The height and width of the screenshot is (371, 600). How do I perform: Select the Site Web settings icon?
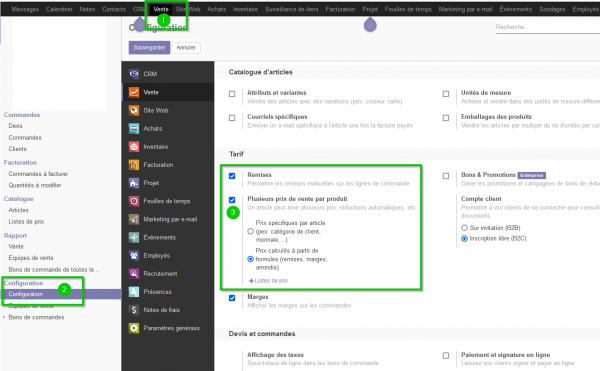pyautogui.click(x=134, y=110)
